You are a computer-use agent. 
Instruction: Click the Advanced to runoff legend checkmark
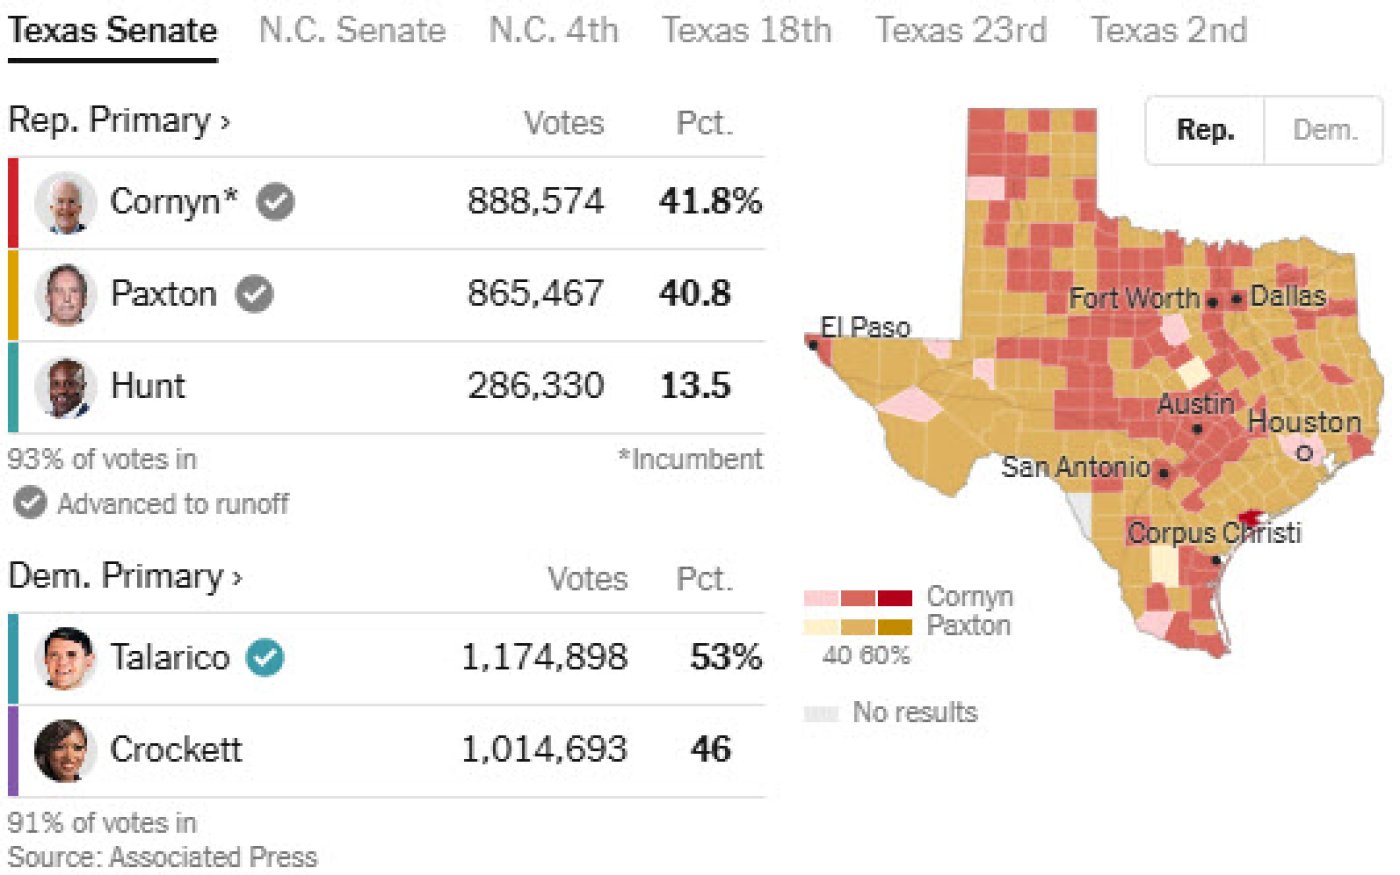click(x=30, y=503)
